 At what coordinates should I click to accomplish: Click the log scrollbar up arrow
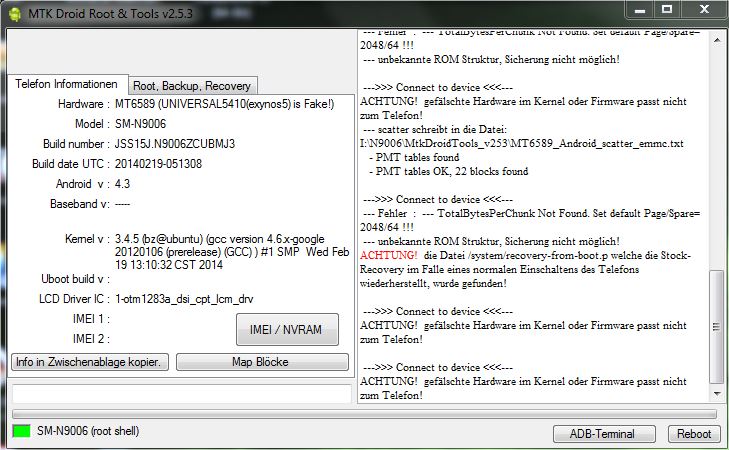point(717,40)
